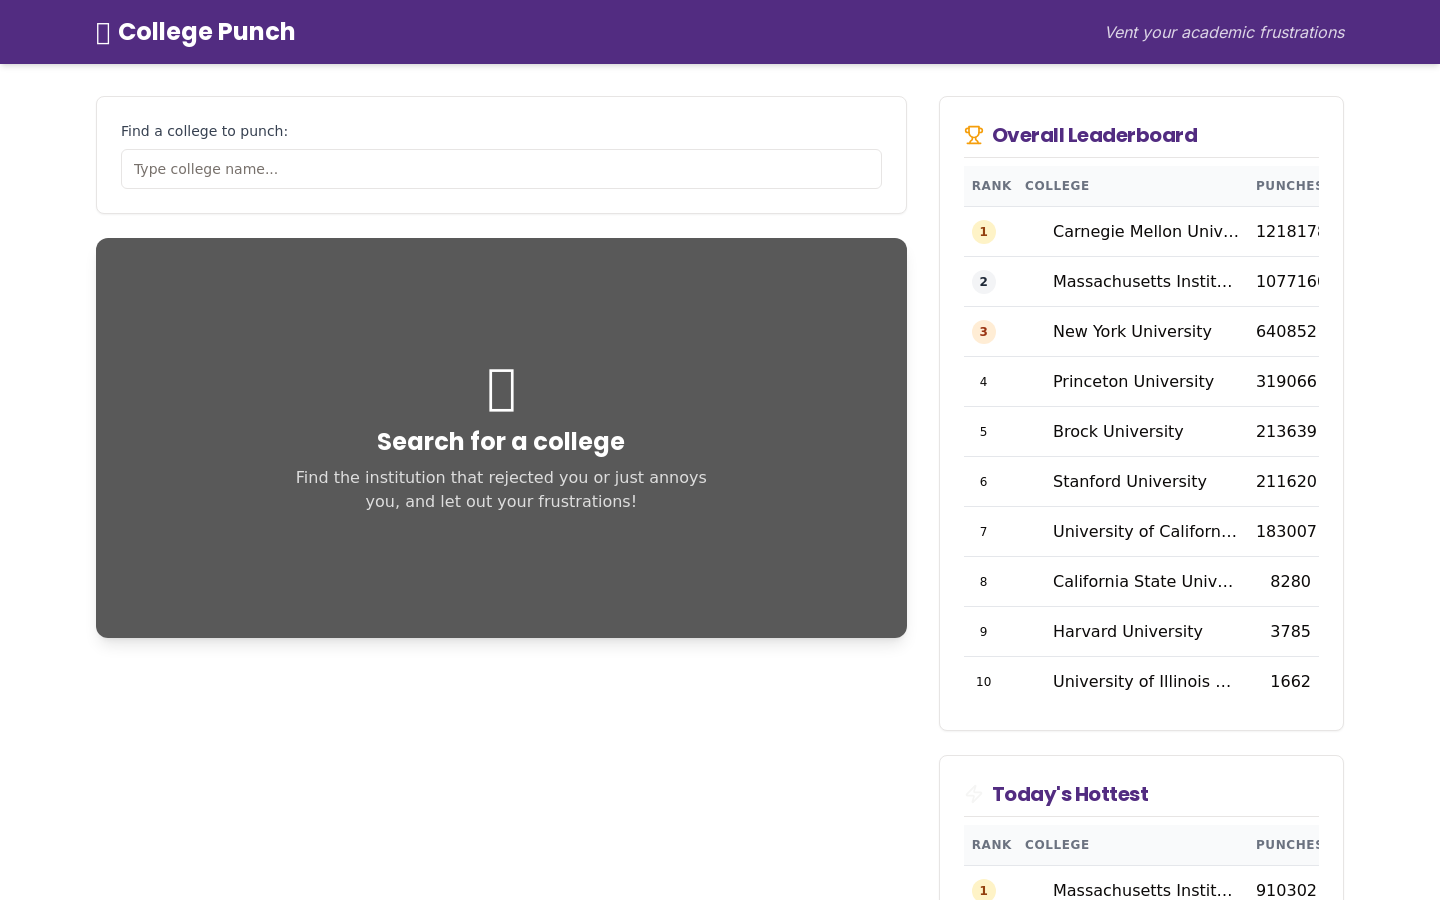
Task: Select the bronze rank 3 badge for New York University
Action: [x=984, y=332]
